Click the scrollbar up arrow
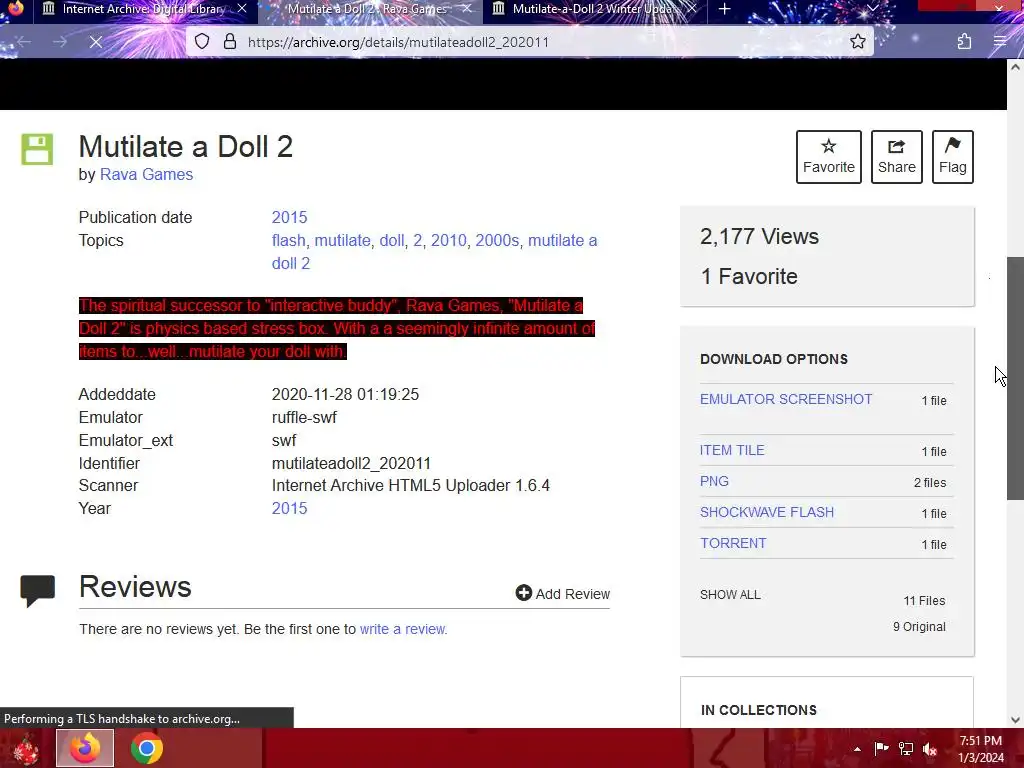The image size is (1024, 768). 1015,67
